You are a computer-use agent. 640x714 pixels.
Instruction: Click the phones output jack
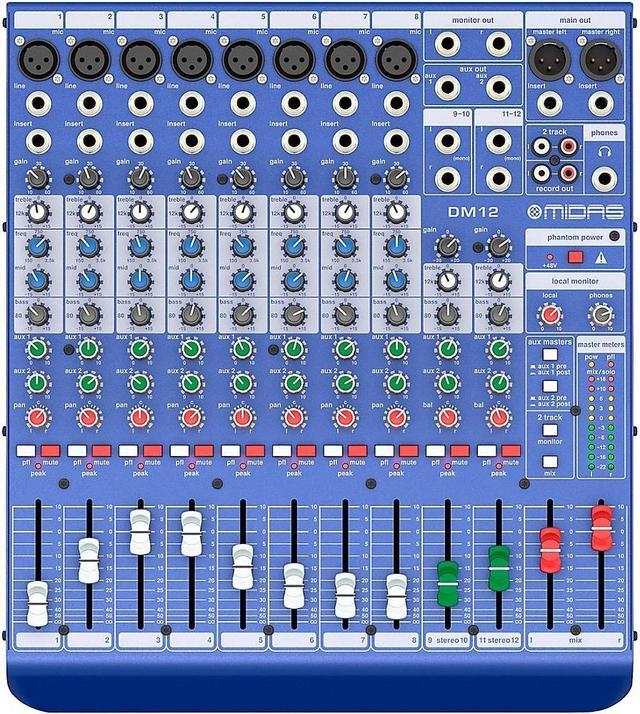[x=604, y=179]
